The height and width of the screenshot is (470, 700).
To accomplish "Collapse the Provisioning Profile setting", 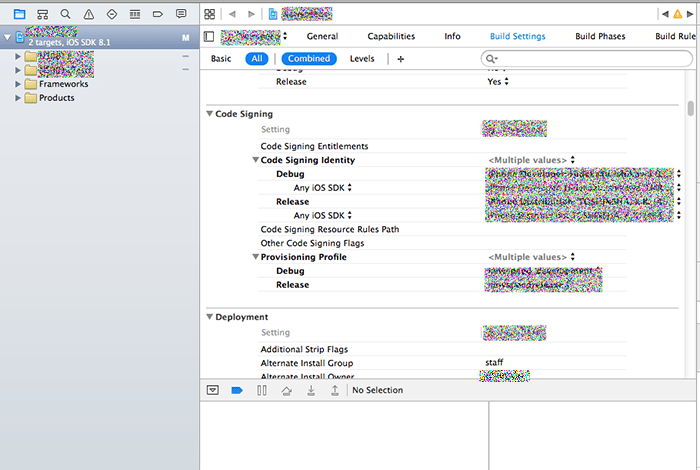I will (255, 257).
